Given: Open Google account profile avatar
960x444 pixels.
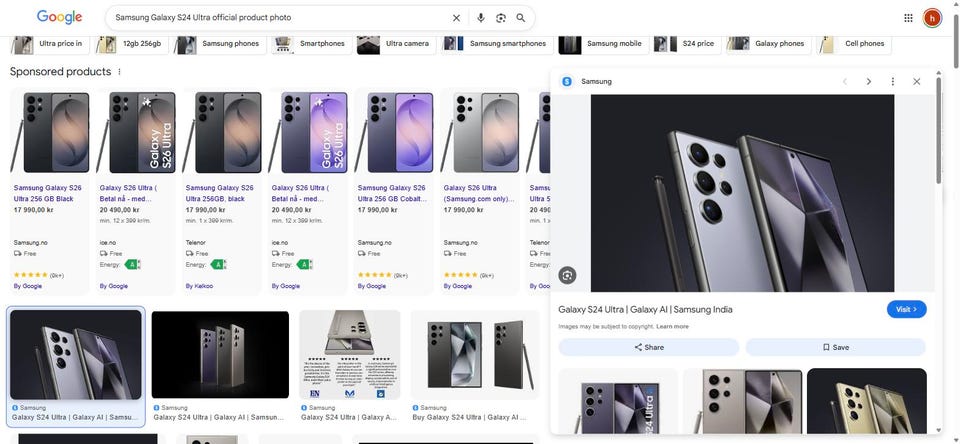Looking at the screenshot, I should pos(932,18).
